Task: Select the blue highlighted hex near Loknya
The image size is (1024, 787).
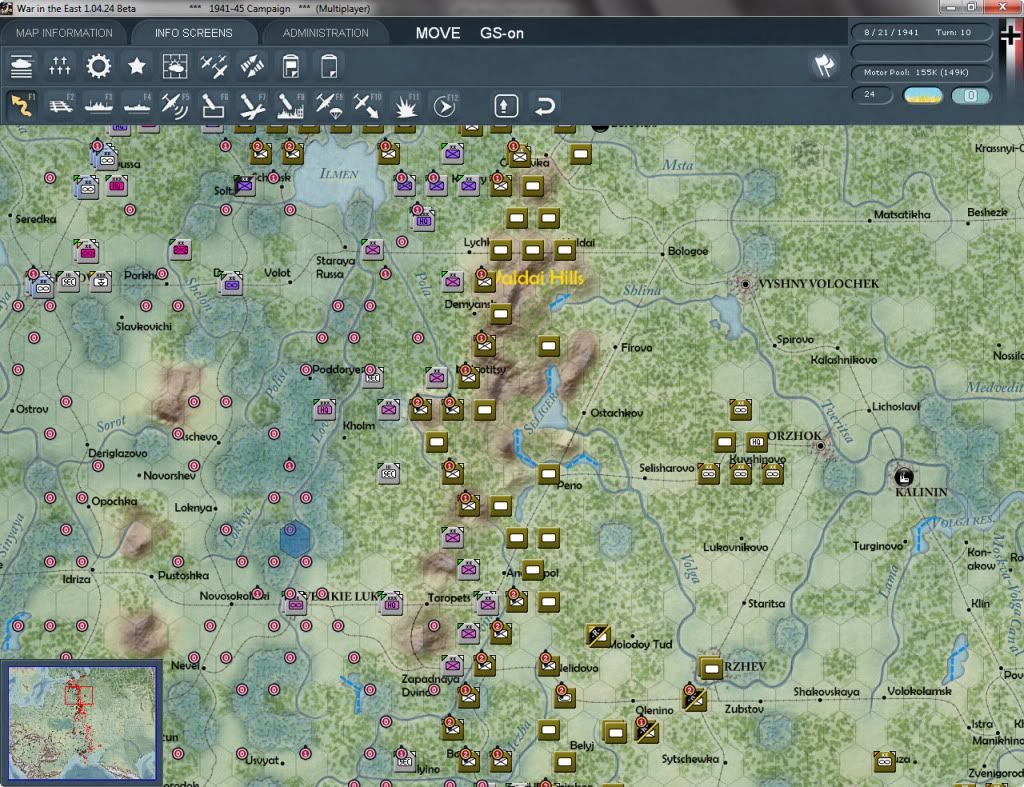Action: 295,539
